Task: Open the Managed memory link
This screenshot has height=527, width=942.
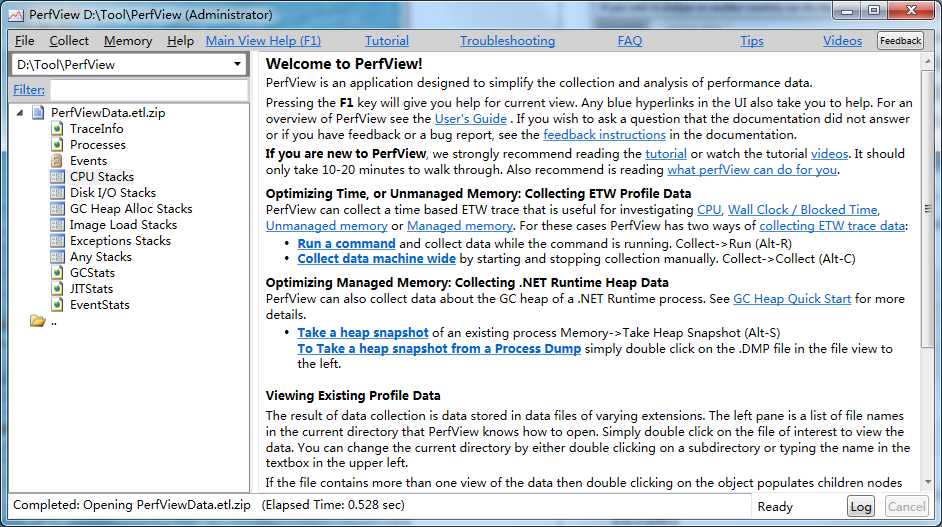Action: pos(460,226)
